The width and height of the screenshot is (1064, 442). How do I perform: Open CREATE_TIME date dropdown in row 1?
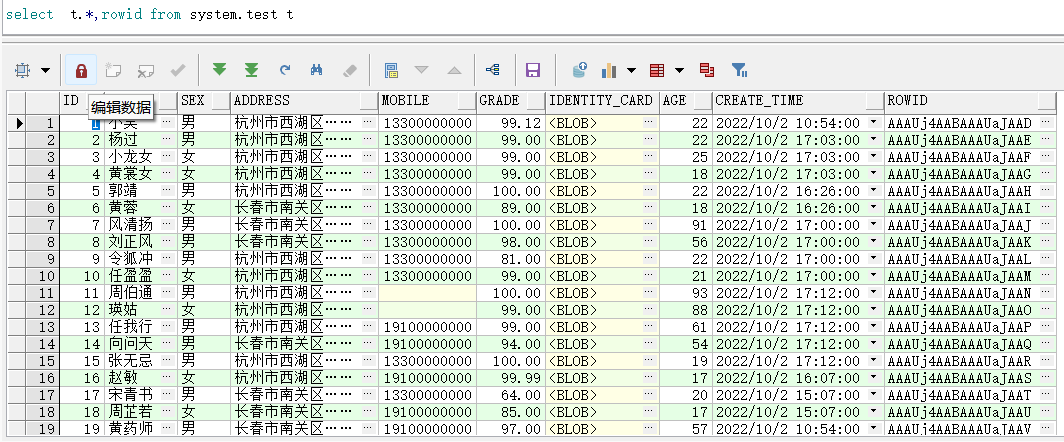tap(874, 123)
